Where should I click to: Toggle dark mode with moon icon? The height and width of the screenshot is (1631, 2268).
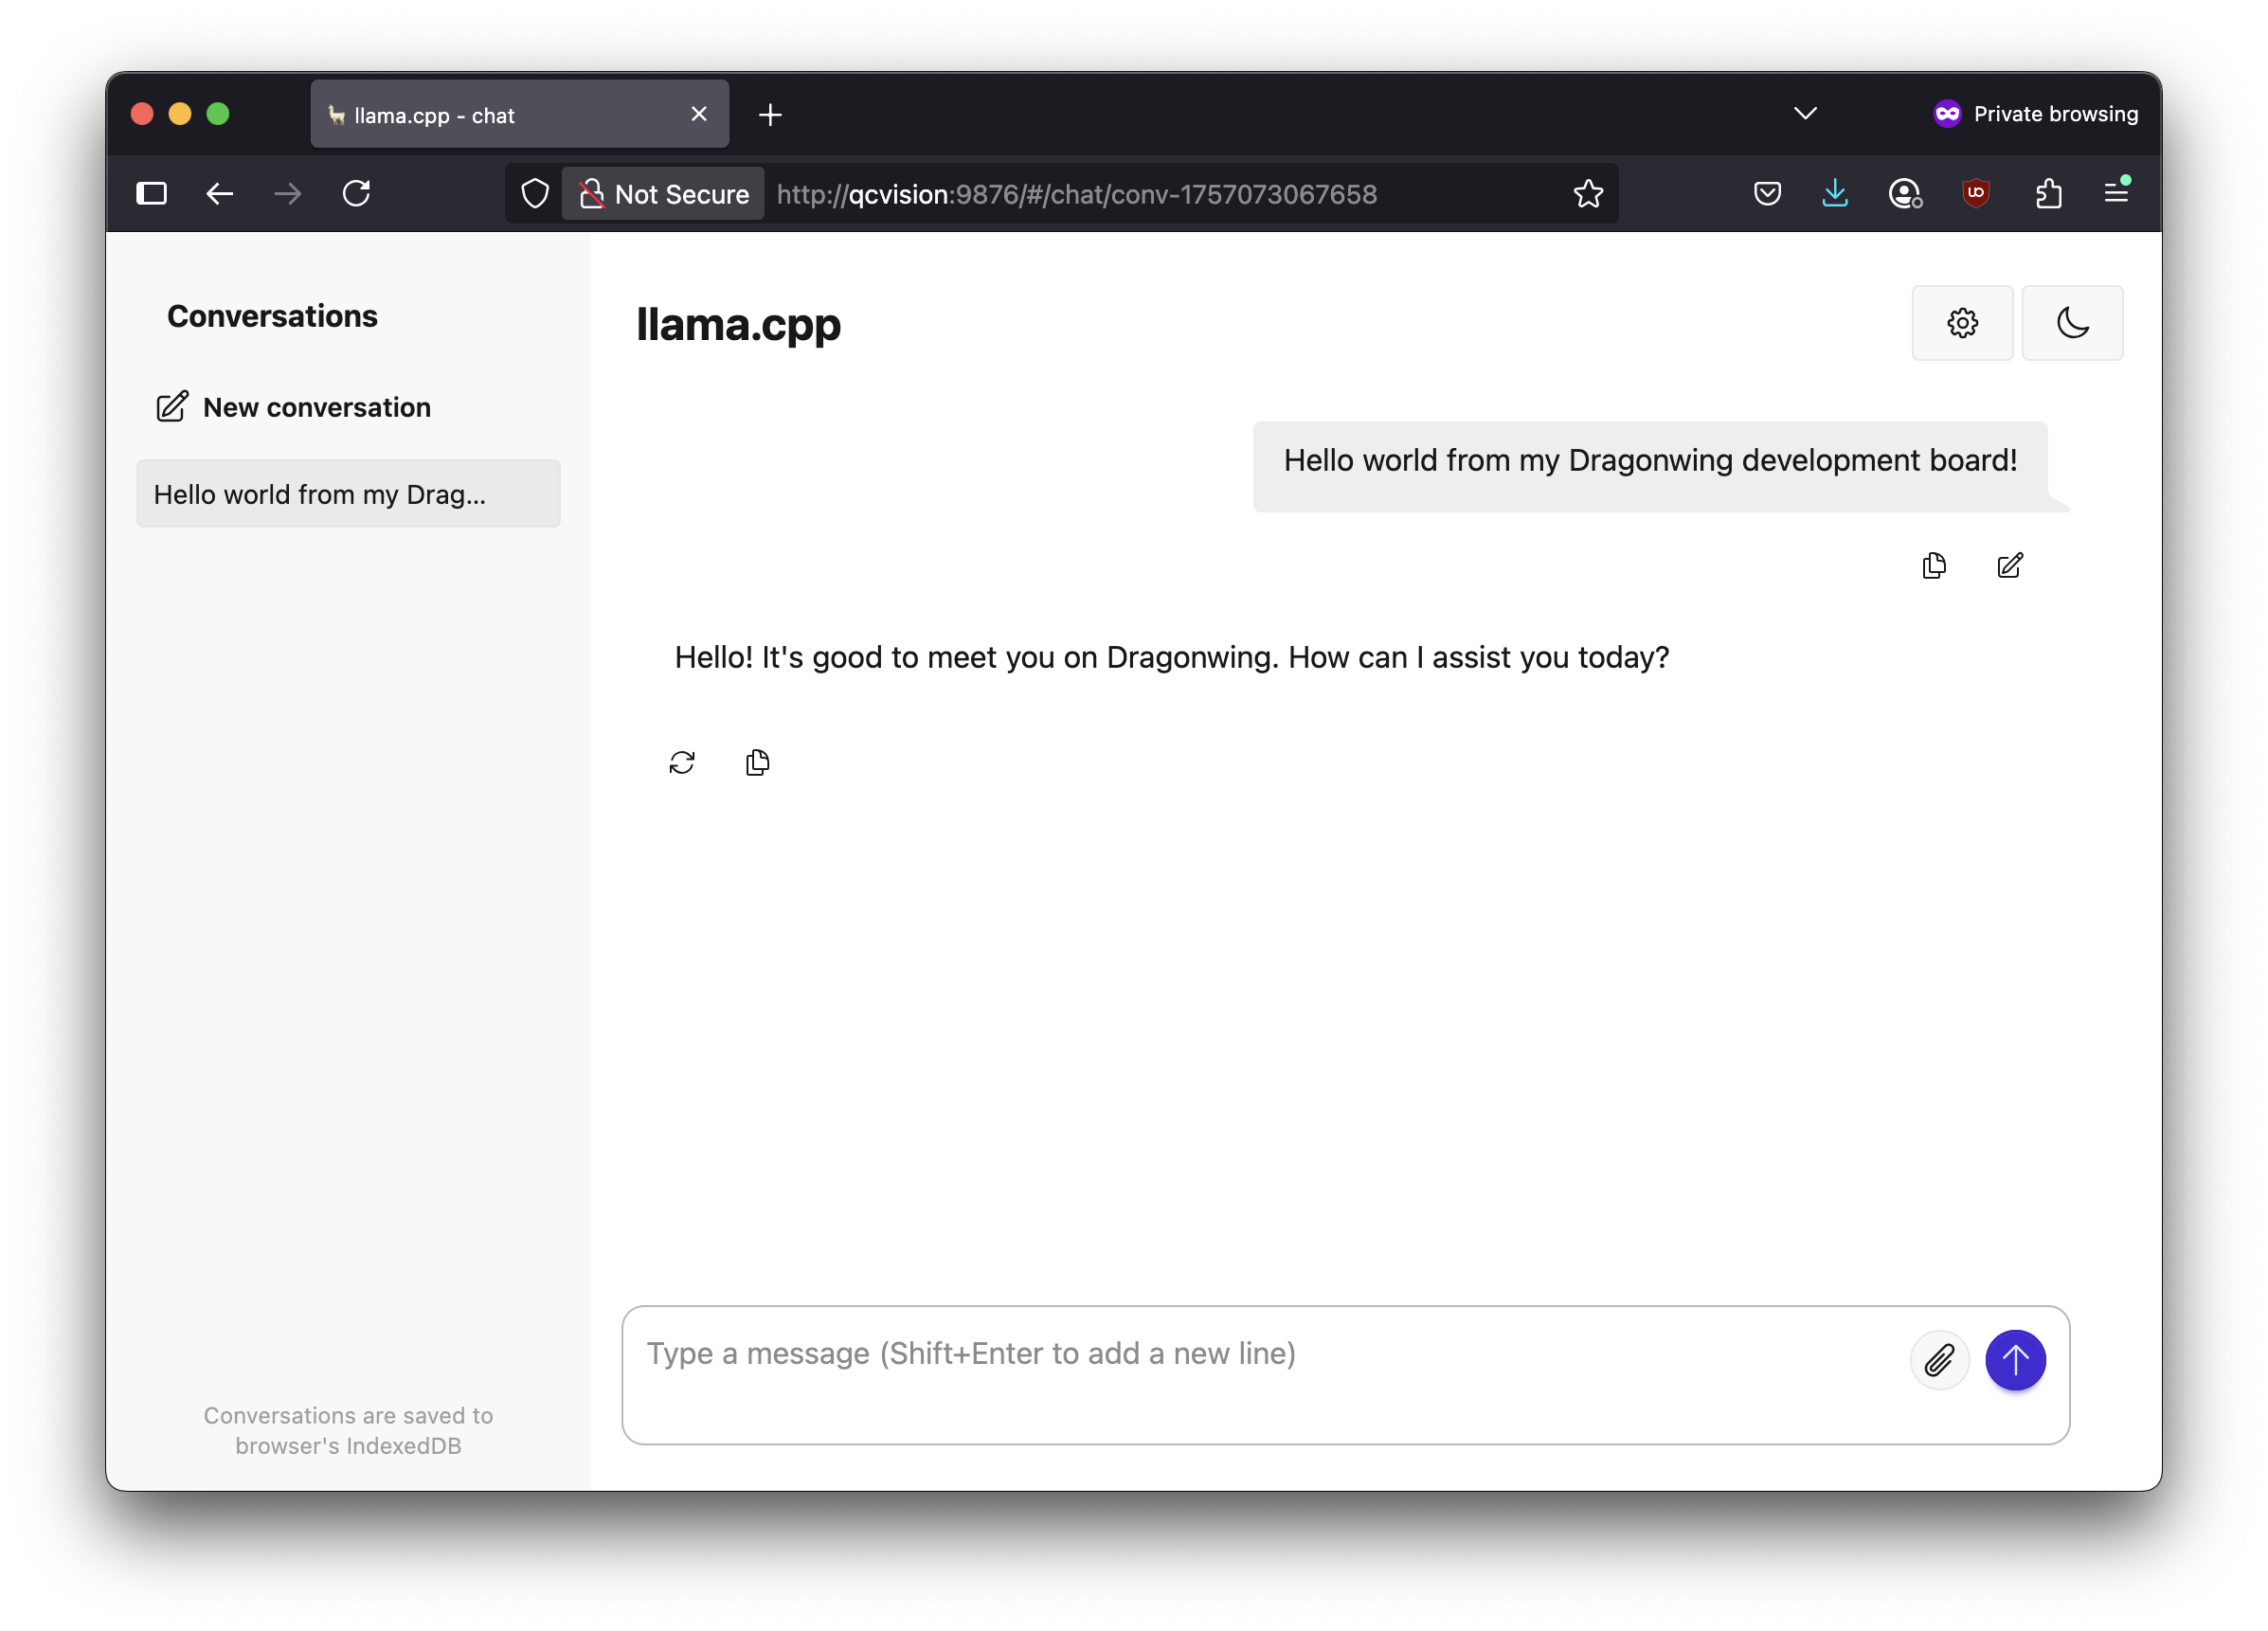coord(2072,323)
